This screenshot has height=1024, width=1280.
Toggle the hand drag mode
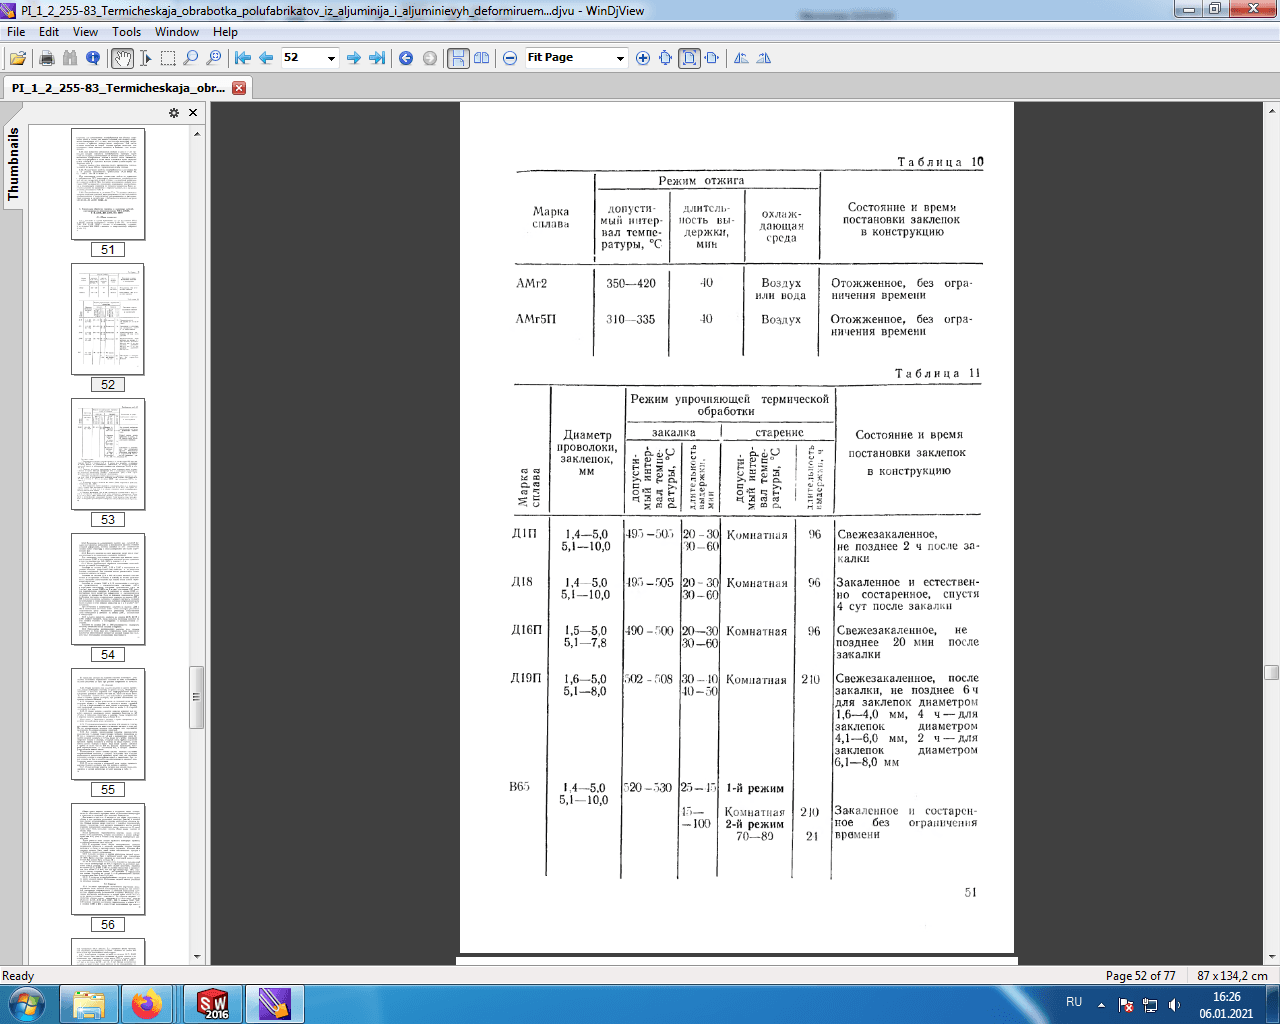[x=122, y=58]
